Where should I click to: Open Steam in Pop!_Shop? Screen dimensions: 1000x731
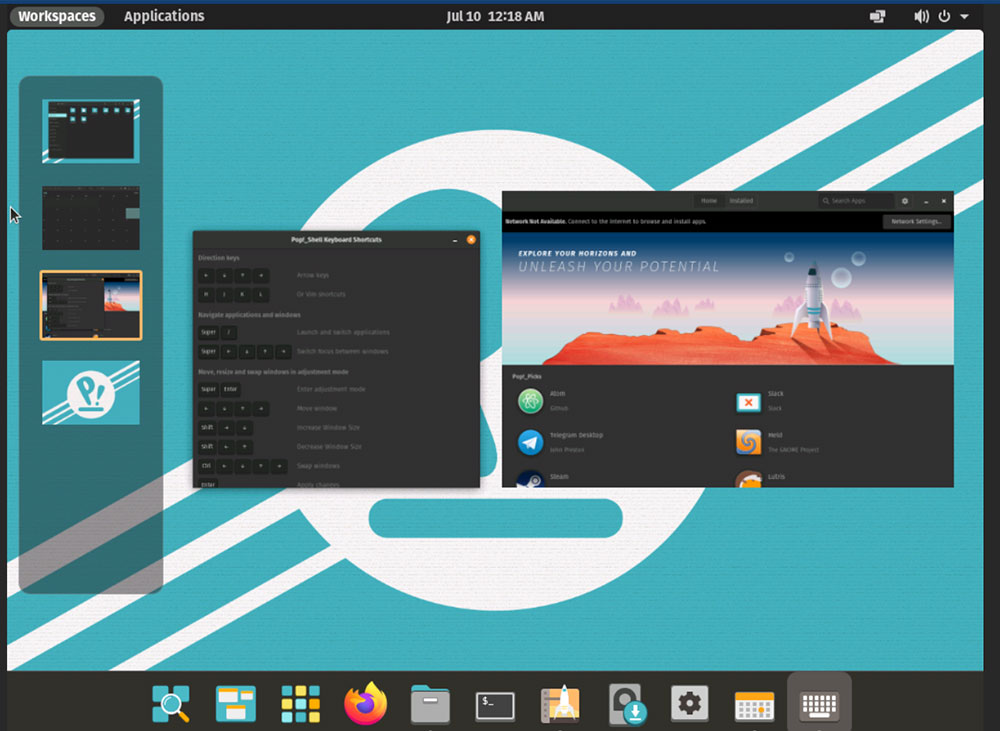(x=529, y=477)
